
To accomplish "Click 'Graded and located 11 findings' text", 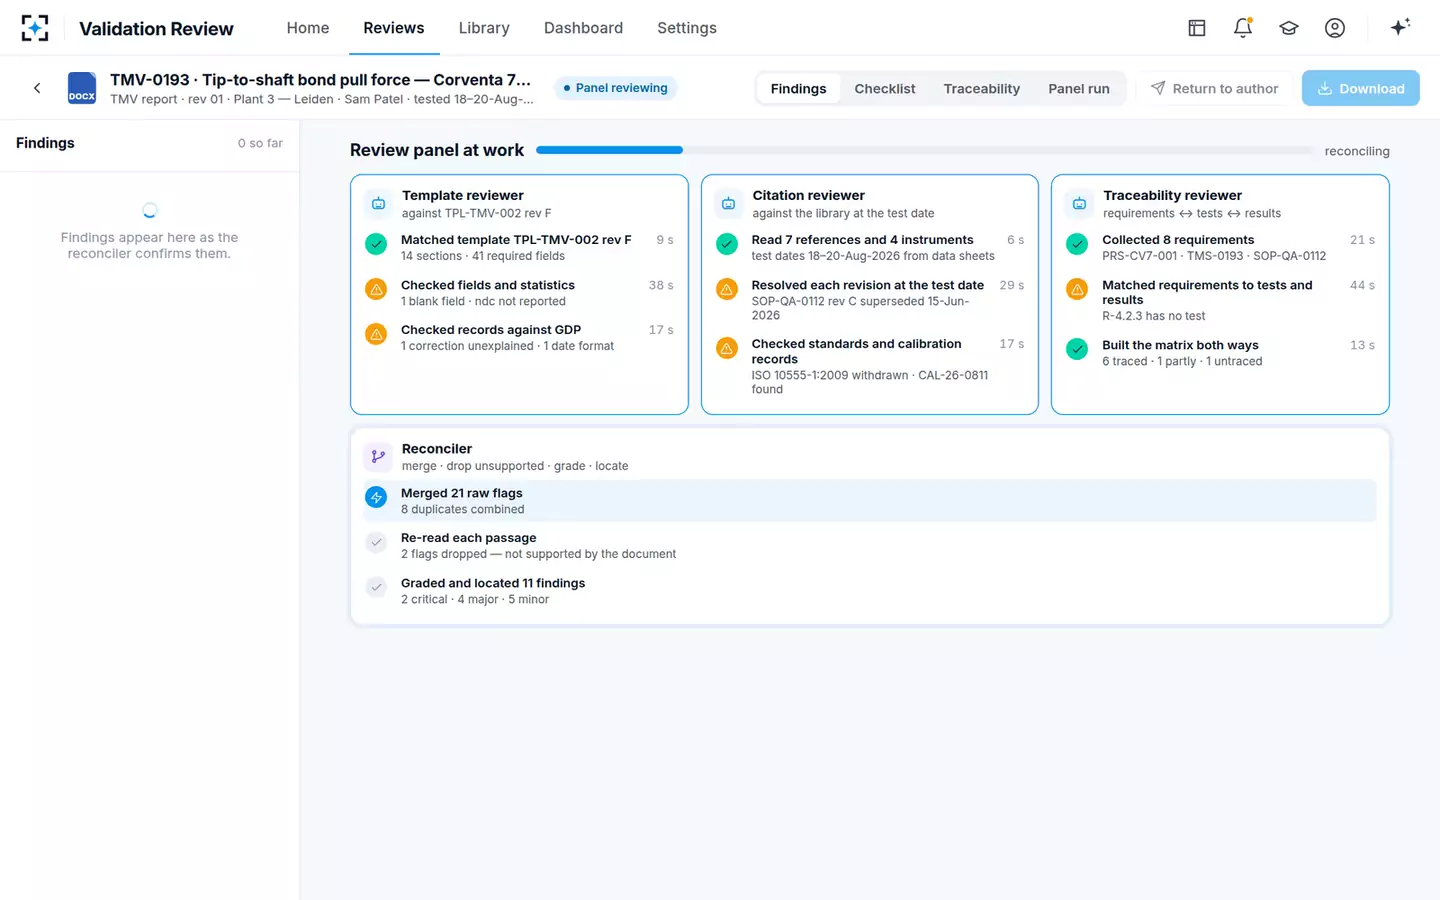I will [x=493, y=583].
